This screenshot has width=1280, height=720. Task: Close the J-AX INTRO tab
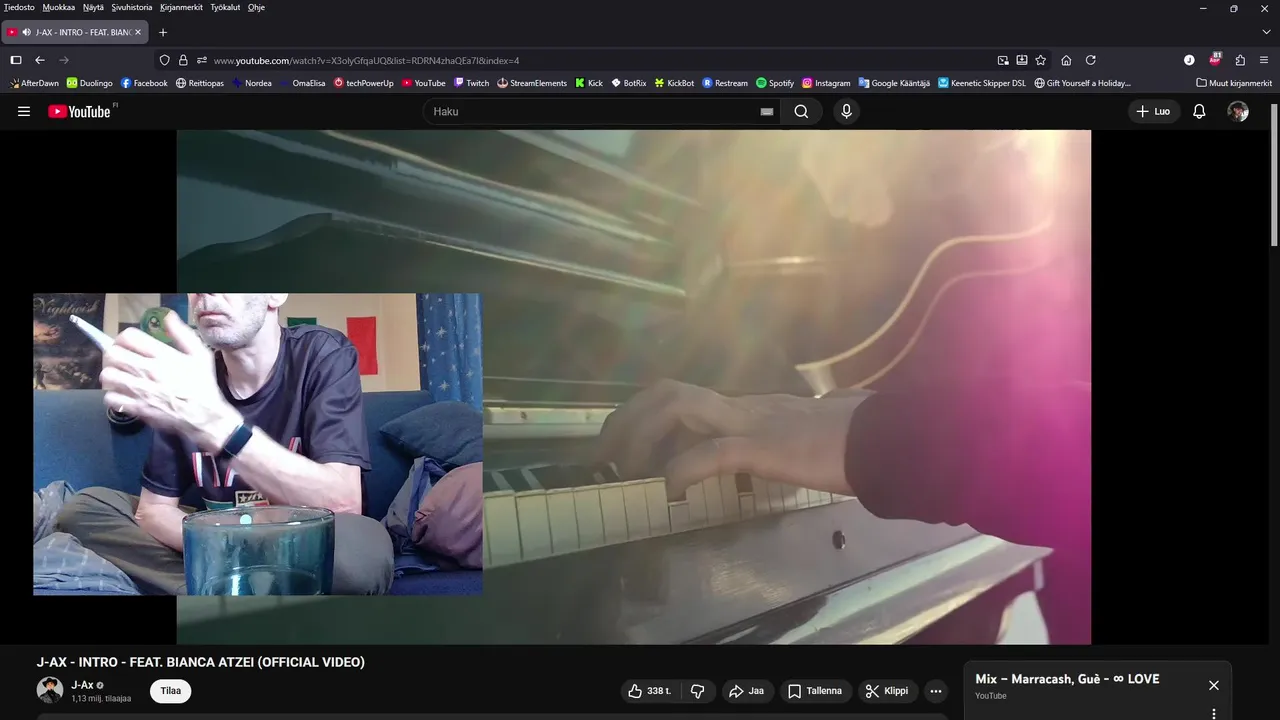(138, 32)
